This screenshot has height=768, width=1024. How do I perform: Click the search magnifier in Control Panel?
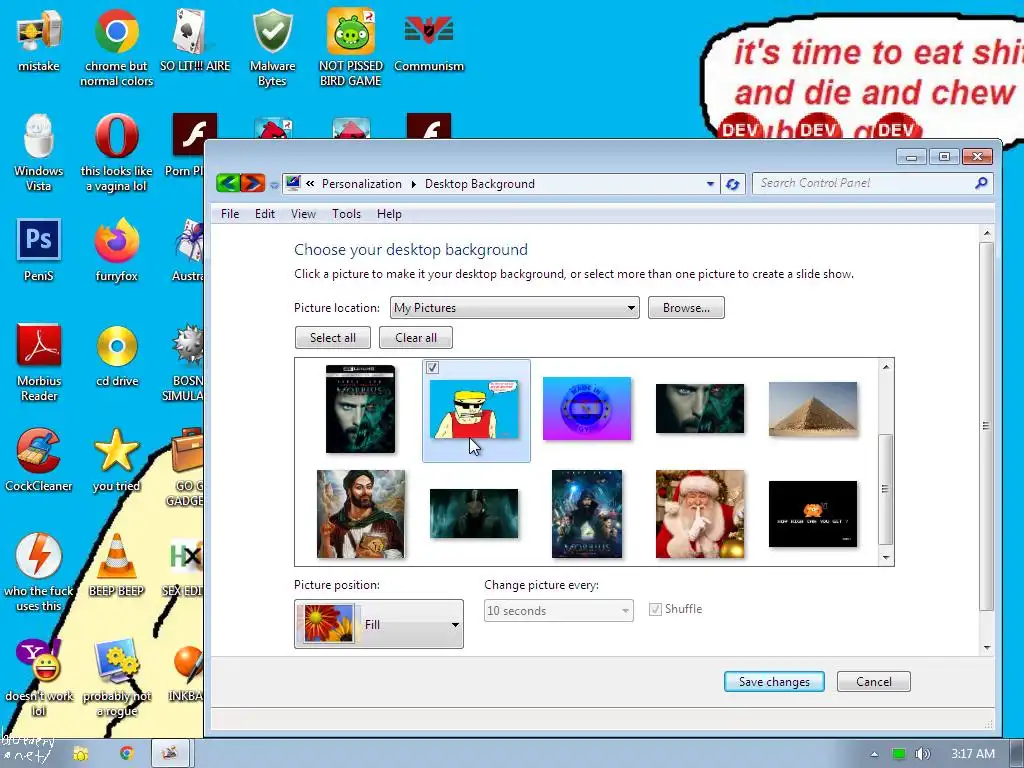click(981, 184)
